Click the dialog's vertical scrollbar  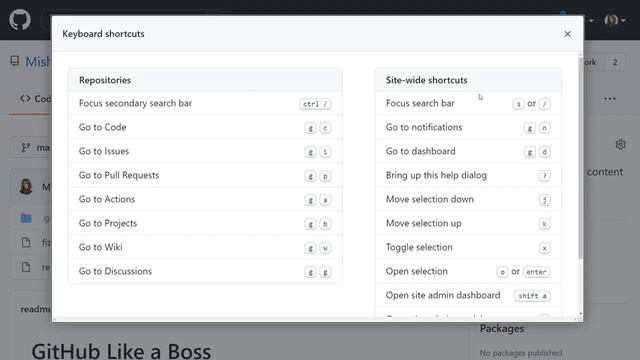(580, 157)
